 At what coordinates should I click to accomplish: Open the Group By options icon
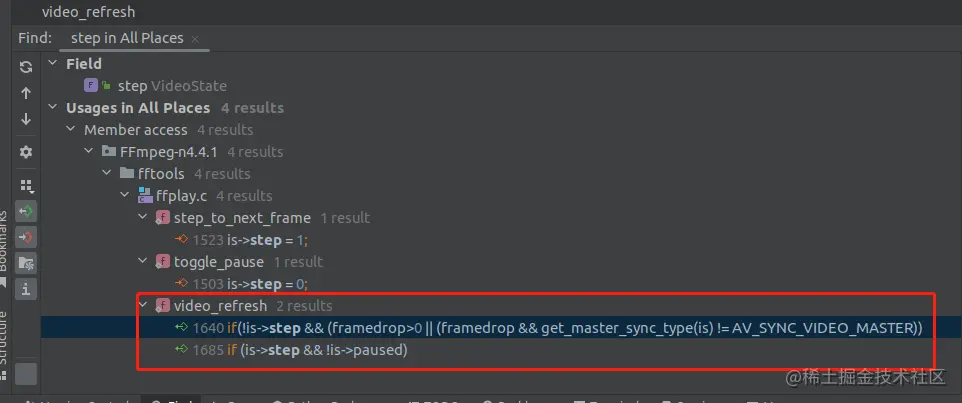[x=26, y=185]
